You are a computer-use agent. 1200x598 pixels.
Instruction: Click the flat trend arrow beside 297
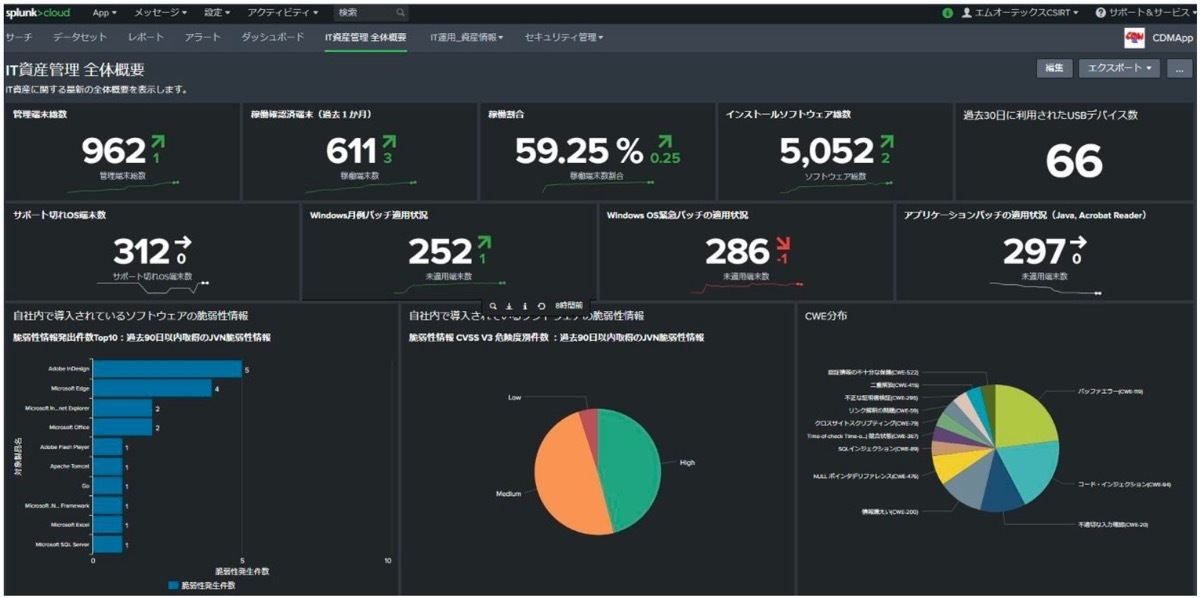click(1081, 243)
